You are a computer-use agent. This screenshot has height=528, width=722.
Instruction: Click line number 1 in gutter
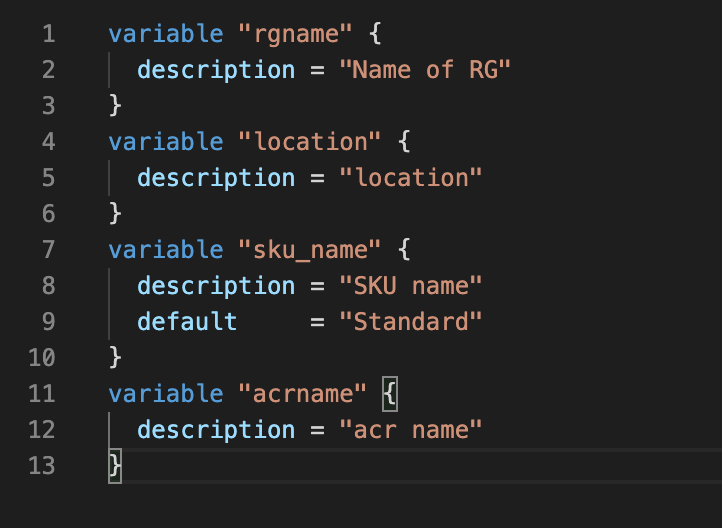pyautogui.click(x=49, y=34)
